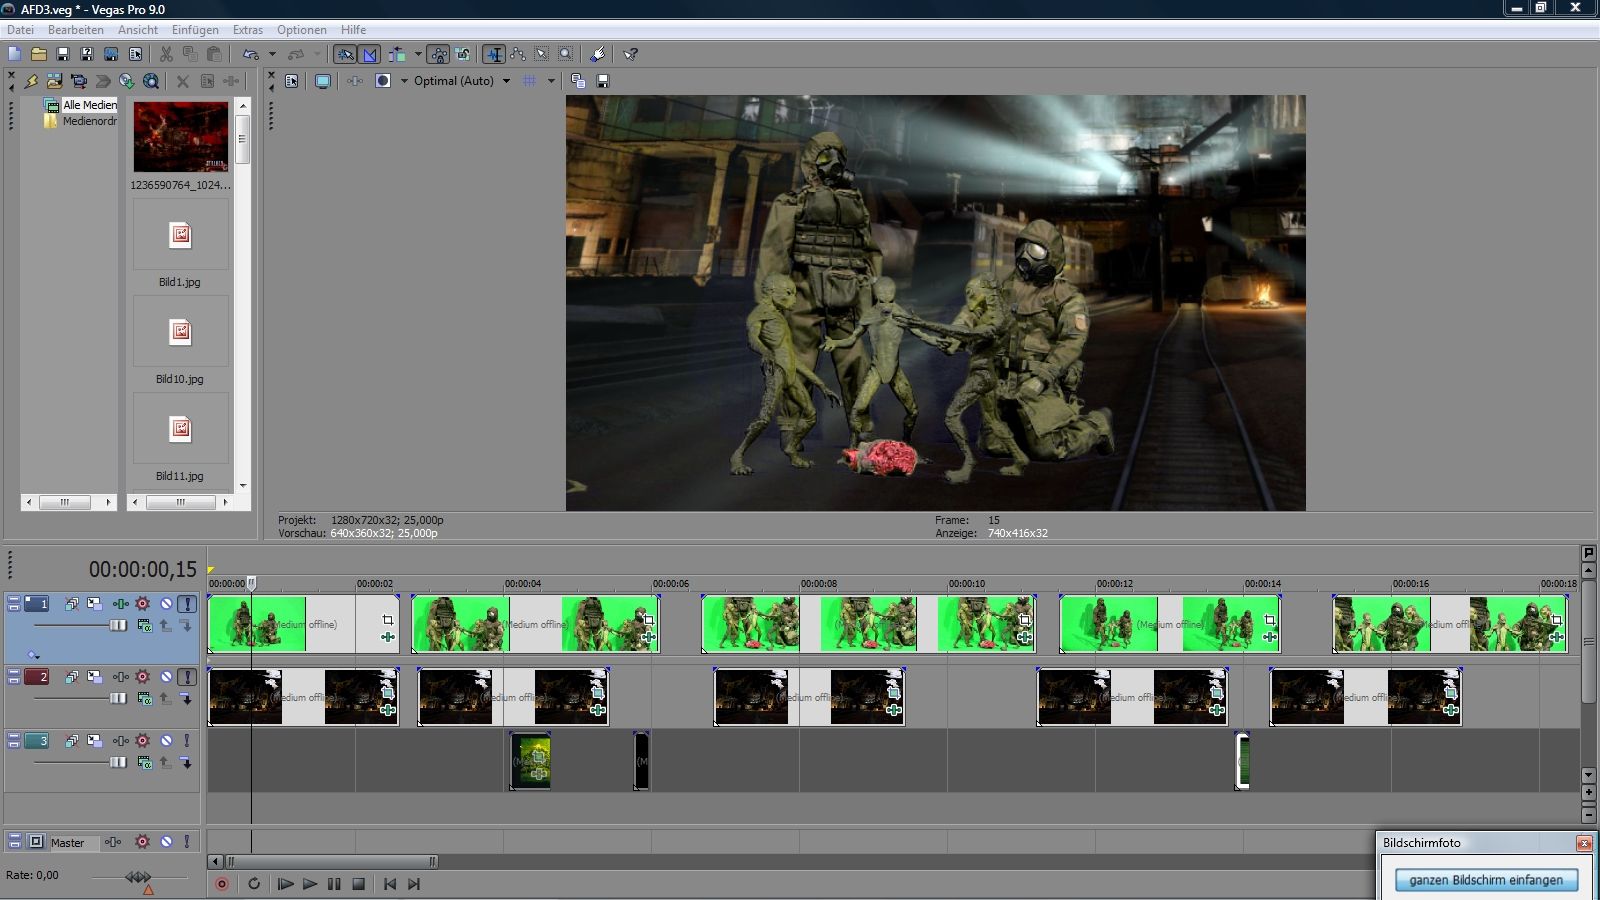Image resolution: width=1600 pixels, height=900 pixels.
Task: Open the Extras menu
Action: coord(247,30)
